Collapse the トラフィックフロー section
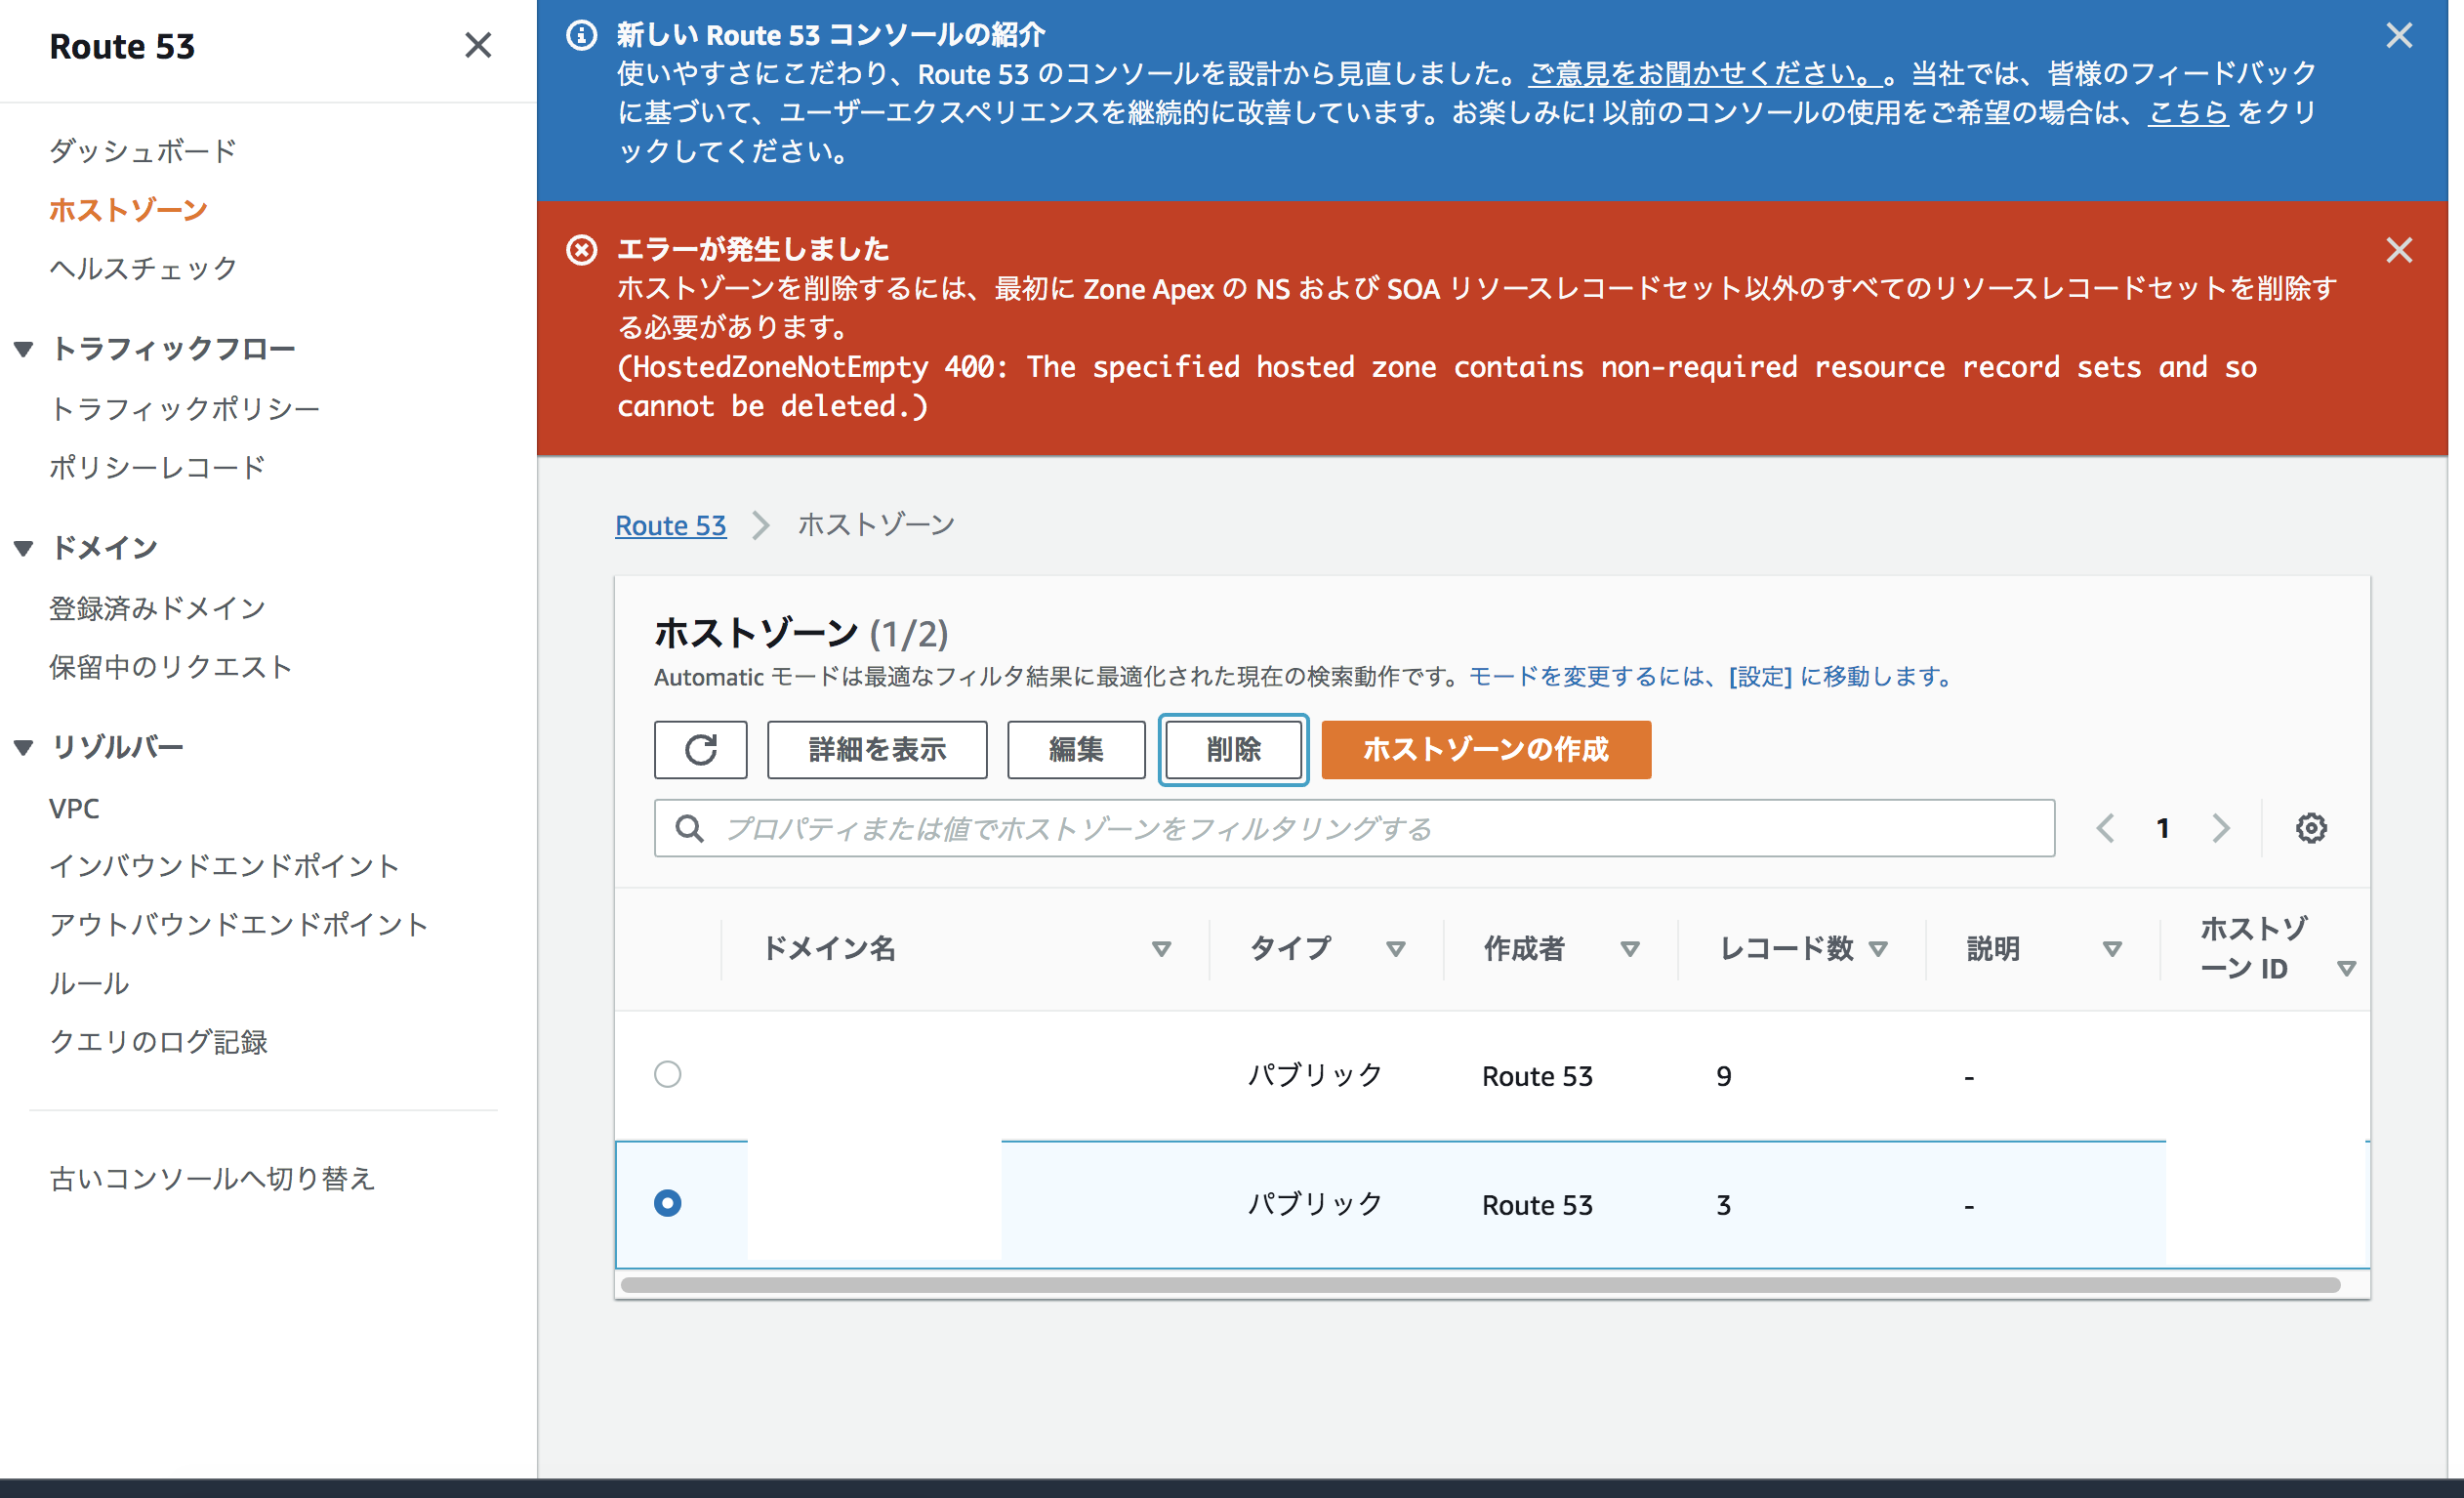 (x=23, y=348)
